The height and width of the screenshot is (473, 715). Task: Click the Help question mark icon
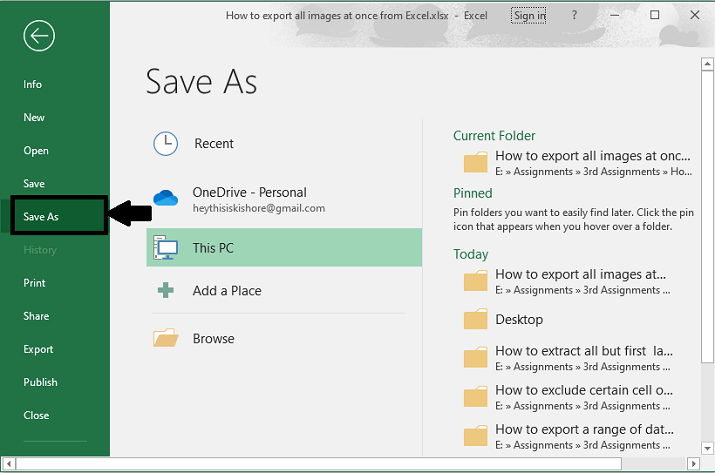tap(574, 16)
